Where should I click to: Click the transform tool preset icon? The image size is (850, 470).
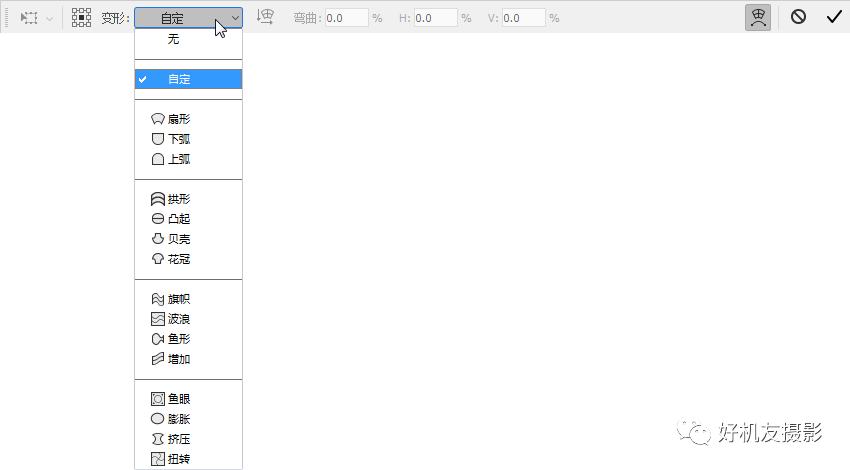(x=29, y=18)
